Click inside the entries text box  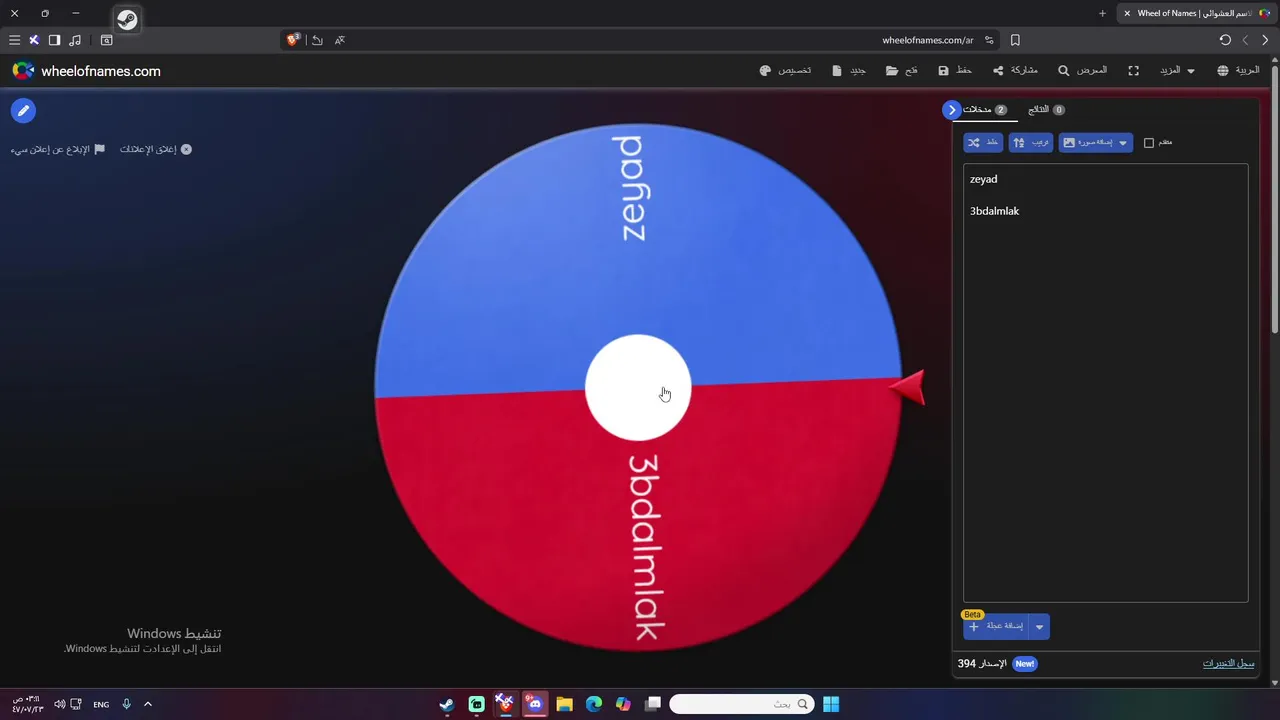coord(1105,383)
